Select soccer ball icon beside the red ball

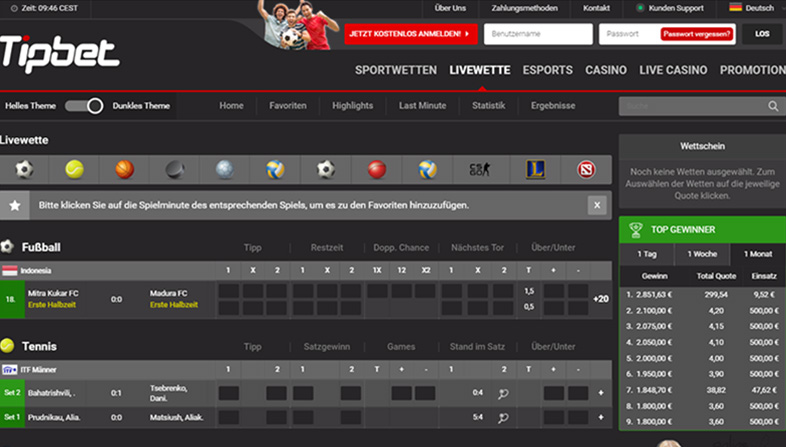[326, 169]
